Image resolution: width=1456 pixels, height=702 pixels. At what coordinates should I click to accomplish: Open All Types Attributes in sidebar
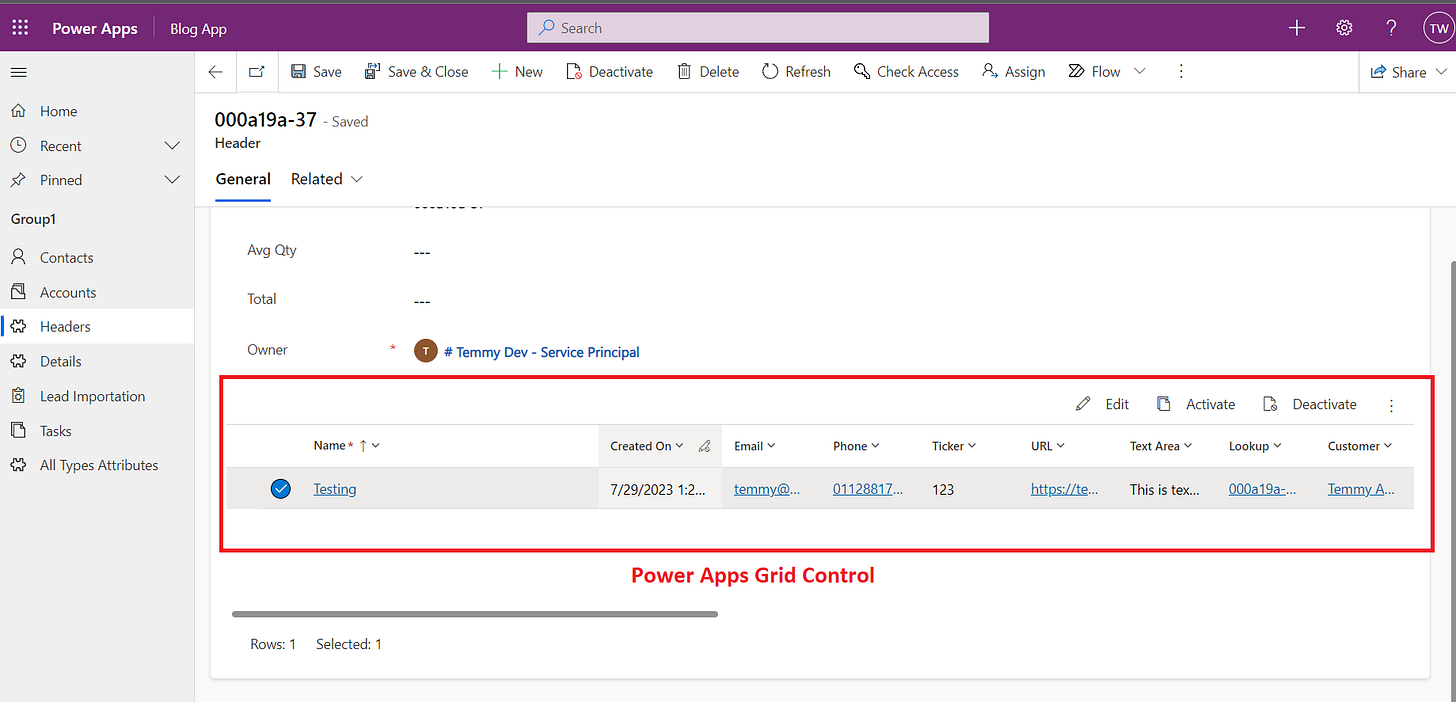coord(97,465)
